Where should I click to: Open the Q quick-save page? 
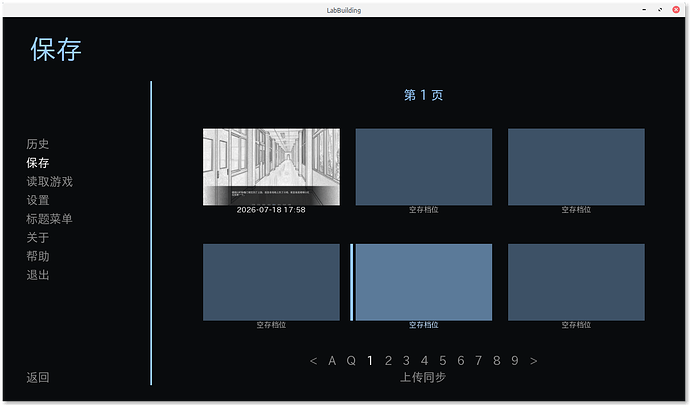click(x=351, y=361)
